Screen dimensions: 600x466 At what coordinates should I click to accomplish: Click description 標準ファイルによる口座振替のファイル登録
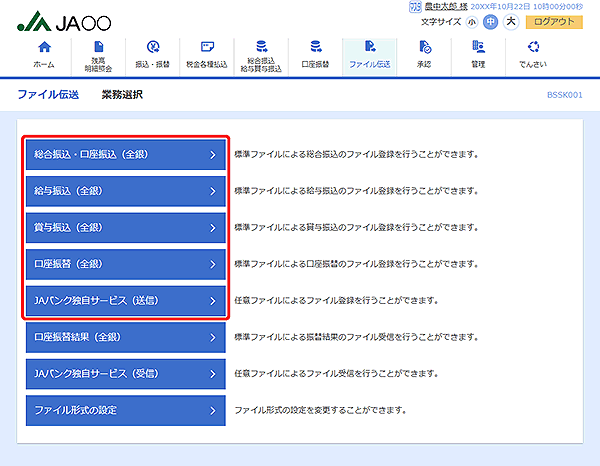[x=356, y=264]
